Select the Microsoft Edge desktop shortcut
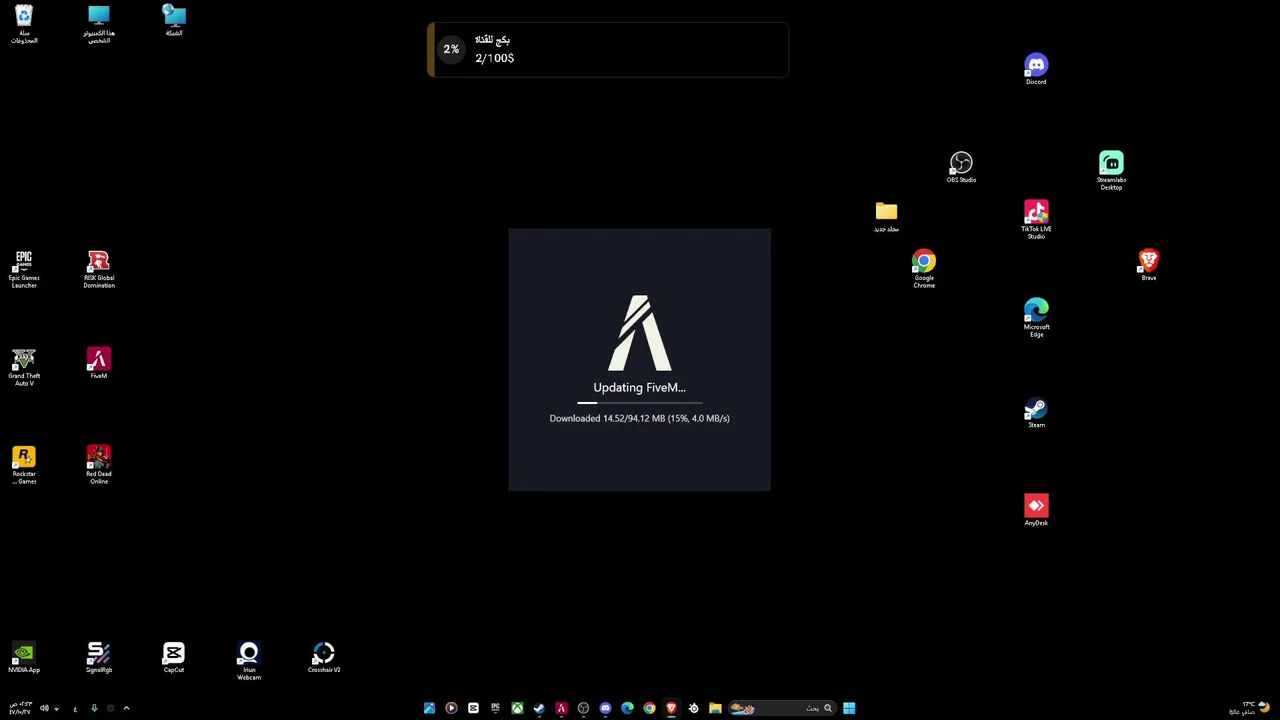 tap(1036, 318)
